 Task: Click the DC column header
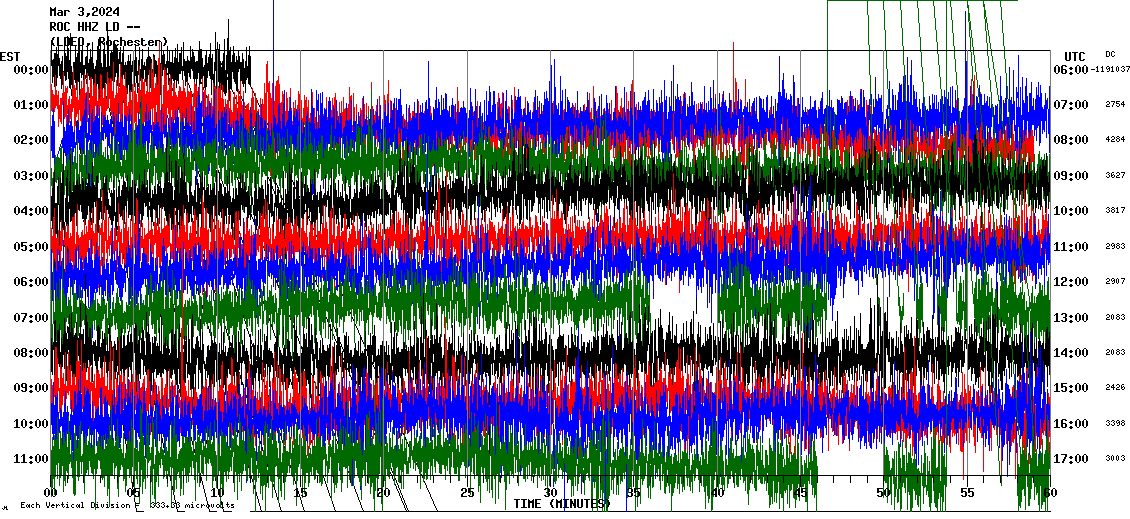coord(1110,54)
